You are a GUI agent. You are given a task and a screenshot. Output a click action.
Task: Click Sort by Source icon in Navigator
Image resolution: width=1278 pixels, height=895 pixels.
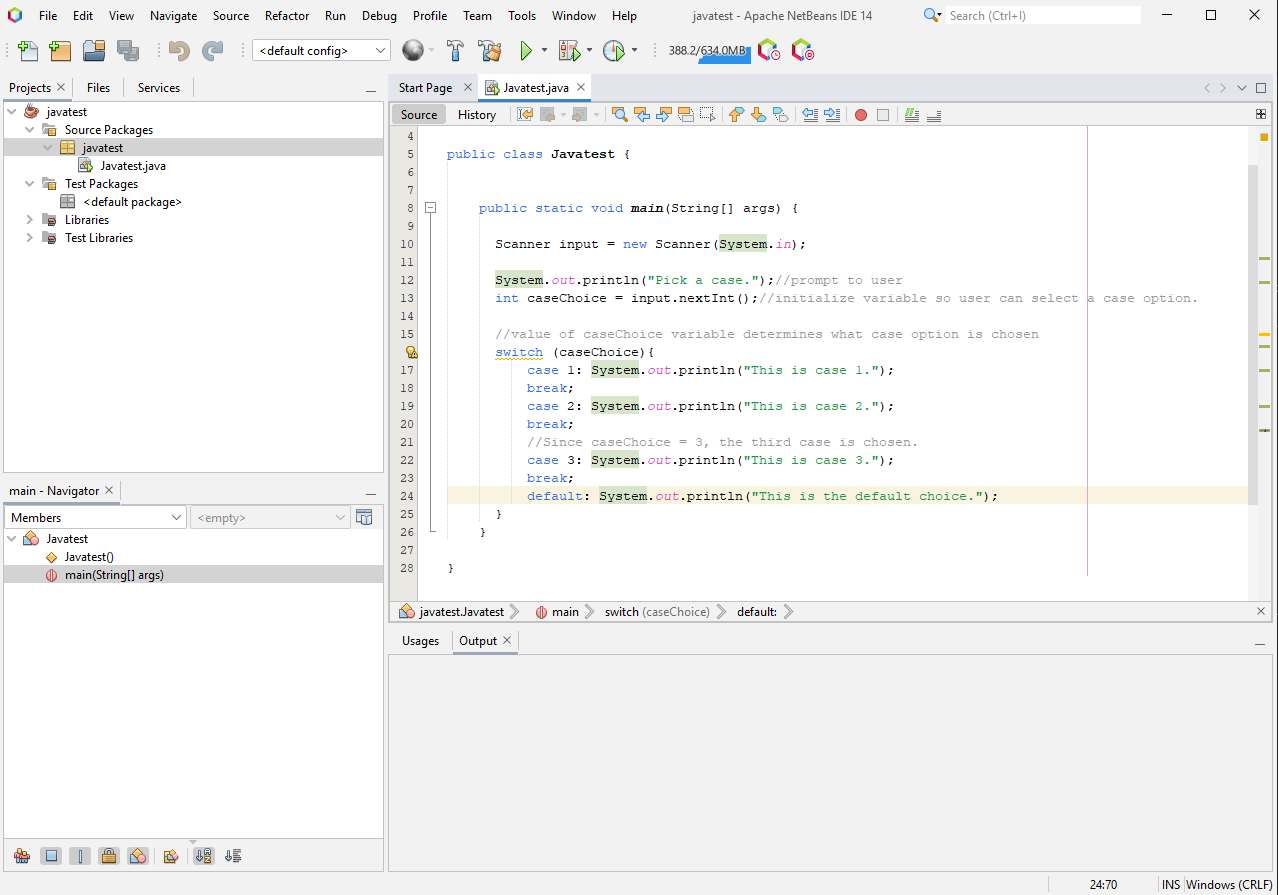click(x=233, y=856)
